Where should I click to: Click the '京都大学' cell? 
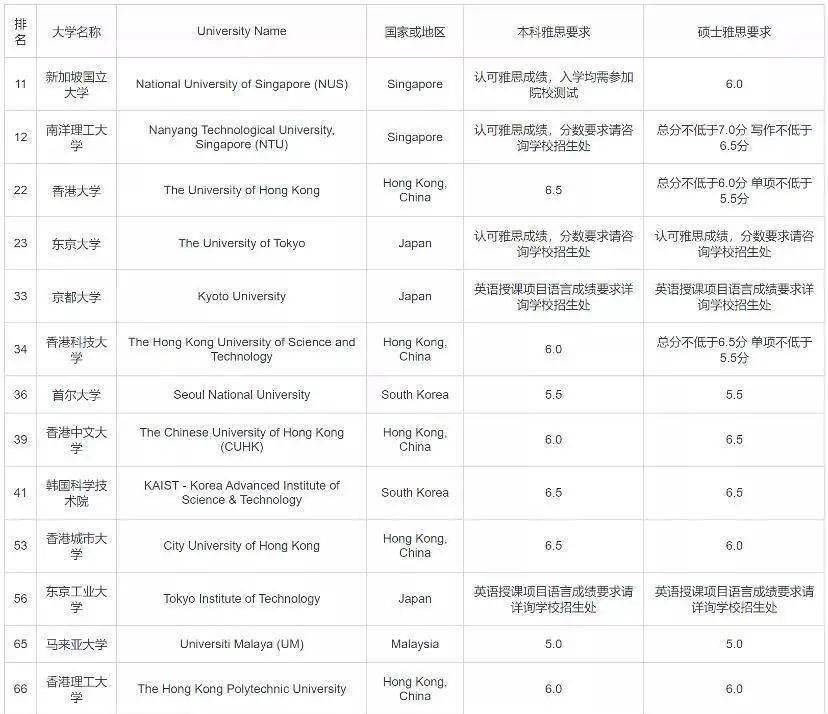[x=76, y=296]
